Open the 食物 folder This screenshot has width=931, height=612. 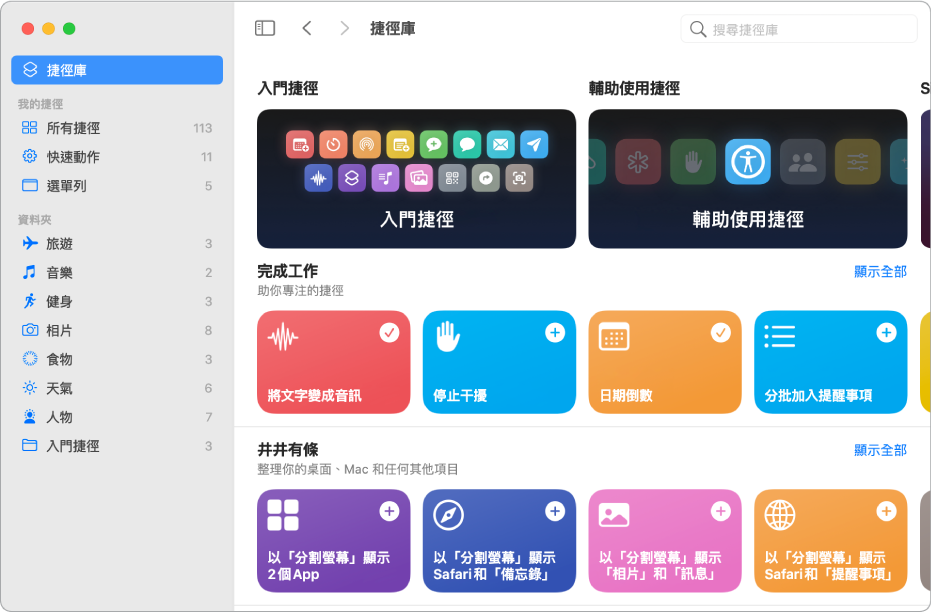tap(117, 359)
